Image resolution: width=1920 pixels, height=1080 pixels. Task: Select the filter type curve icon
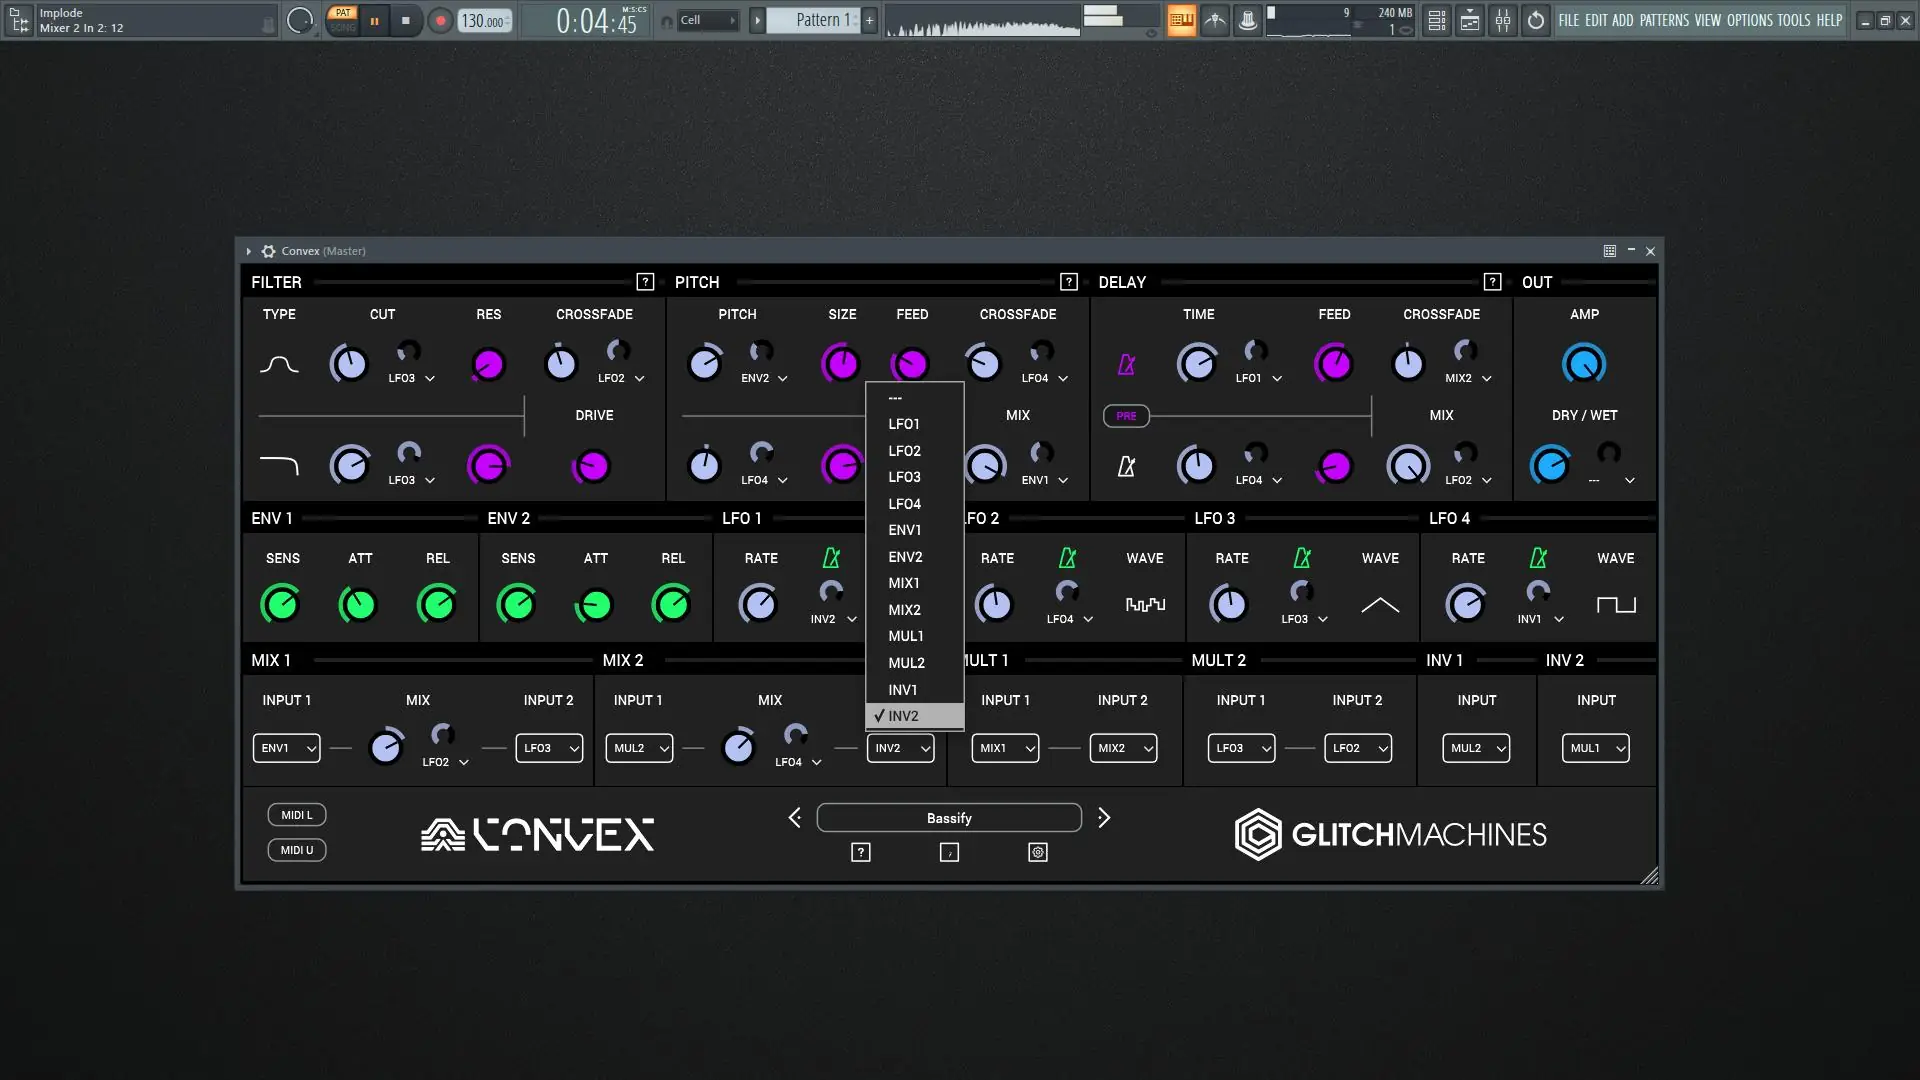279,365
